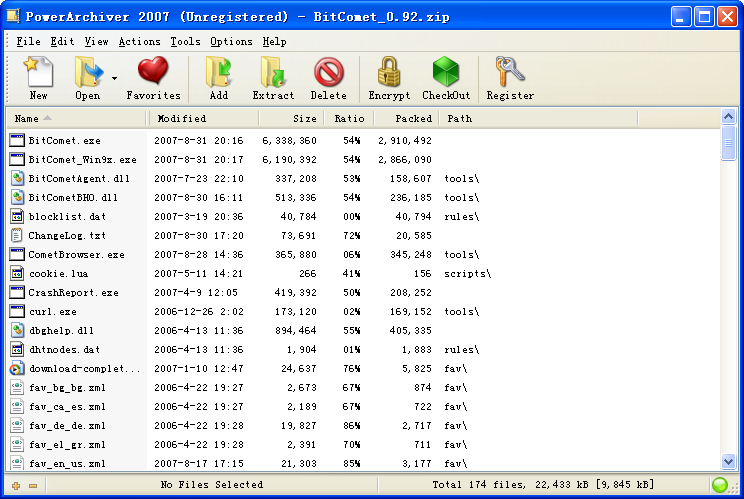Select the fav_bg_bg.xml file icon
This screenshot has height=499, width=744.
(17, 388)
